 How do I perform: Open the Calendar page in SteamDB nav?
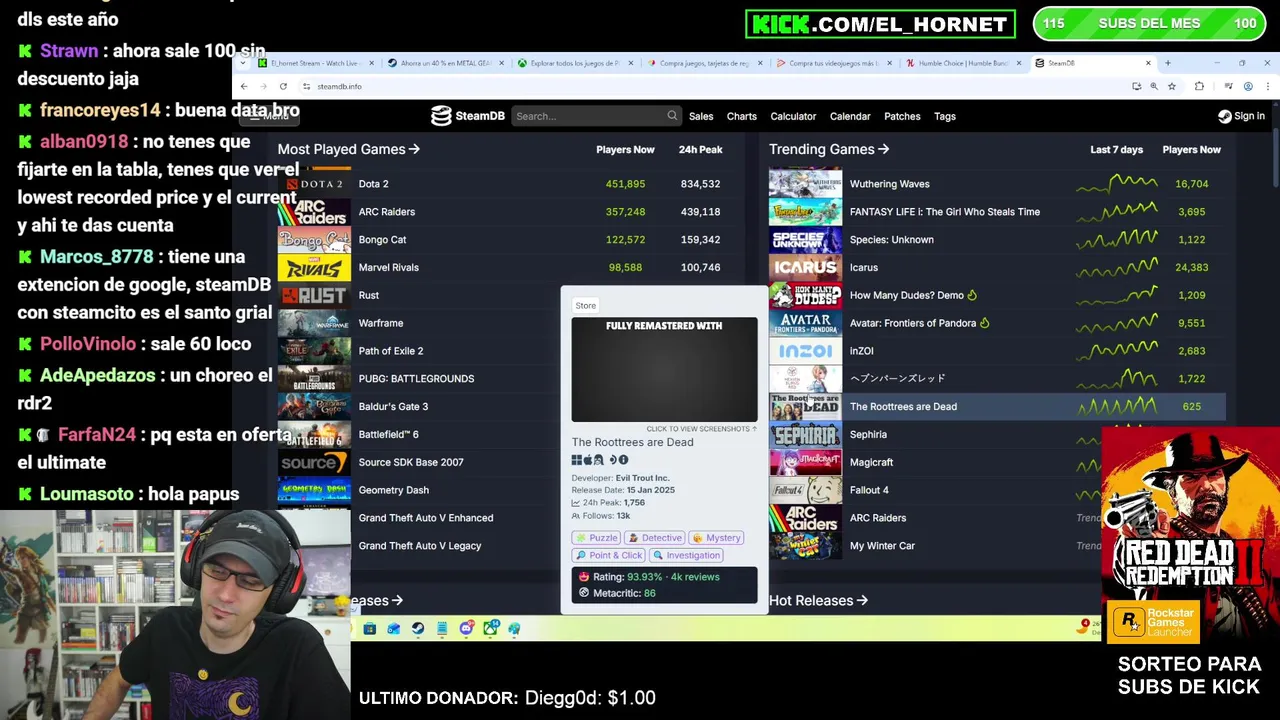tap(850, 116)
